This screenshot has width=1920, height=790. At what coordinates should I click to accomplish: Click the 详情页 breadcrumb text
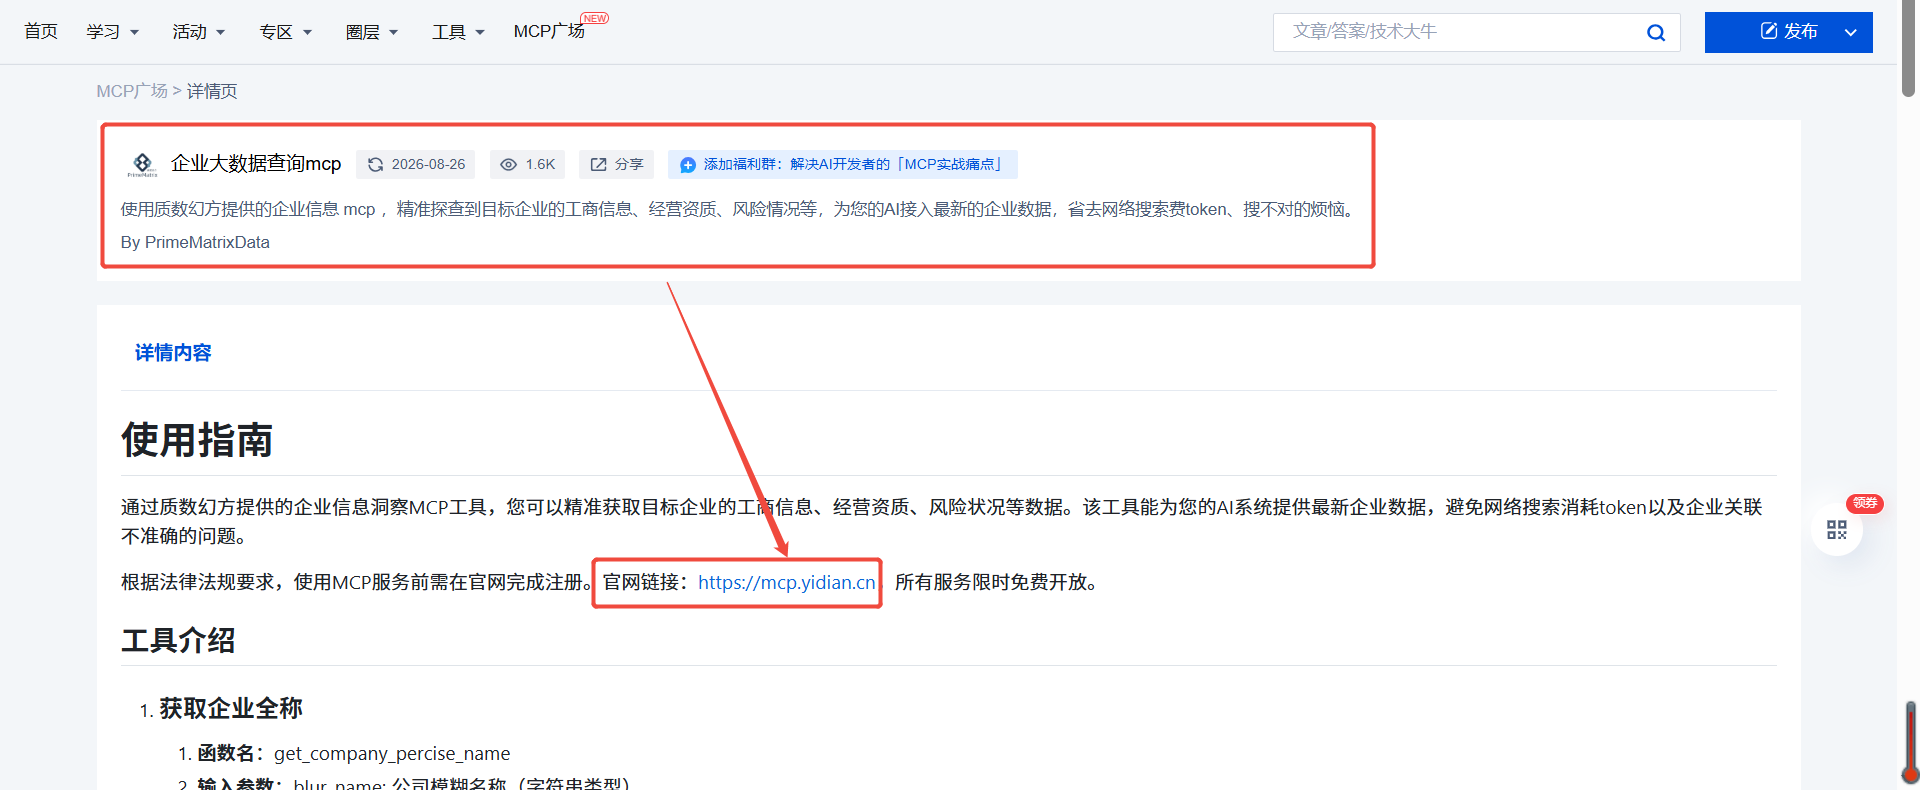[212, 91]
